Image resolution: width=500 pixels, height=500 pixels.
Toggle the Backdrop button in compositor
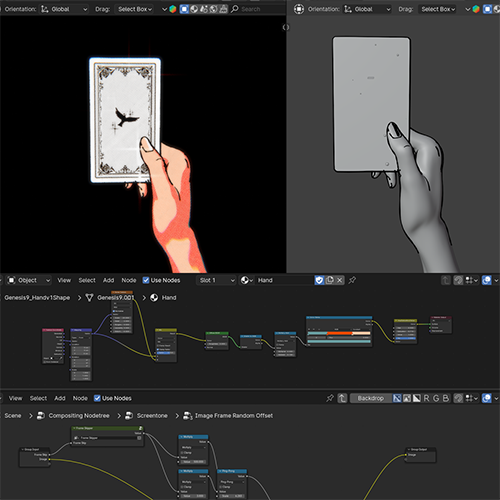tap(370, 398)
